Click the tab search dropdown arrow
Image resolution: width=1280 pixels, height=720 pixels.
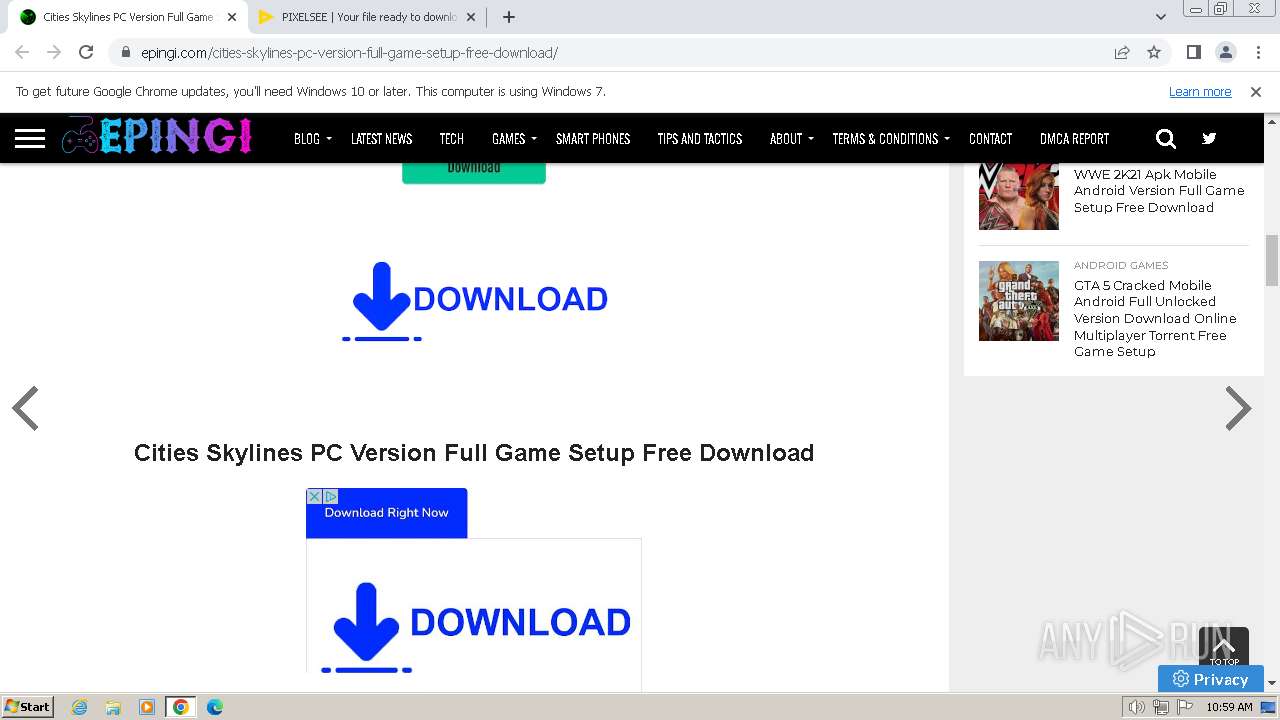click(x=1161, y=17)
